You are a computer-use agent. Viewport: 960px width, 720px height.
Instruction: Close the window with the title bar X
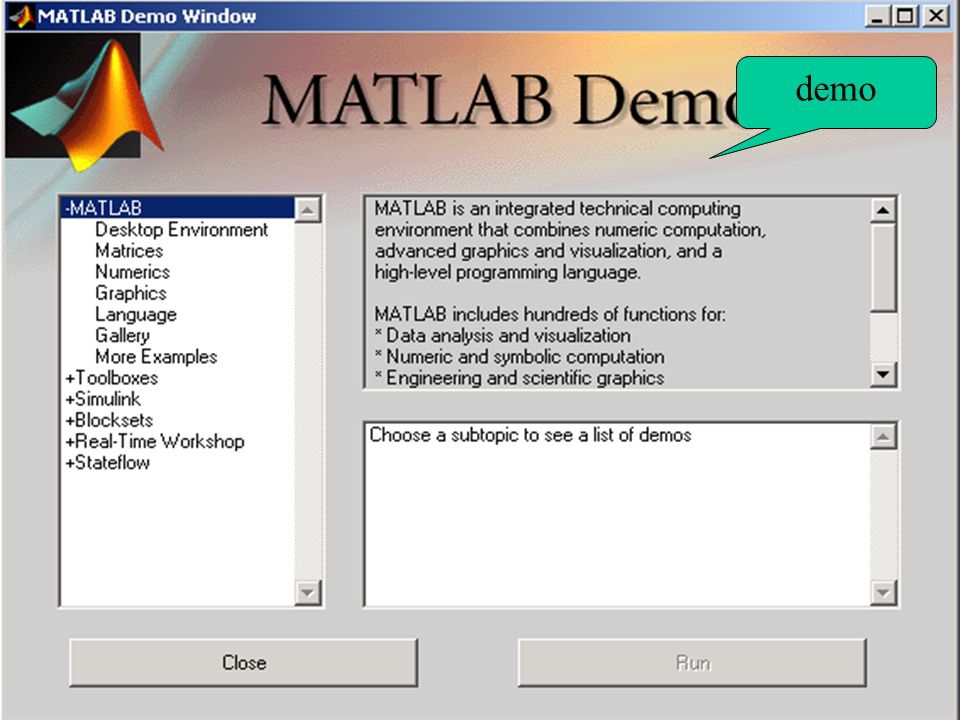(936, 15)
